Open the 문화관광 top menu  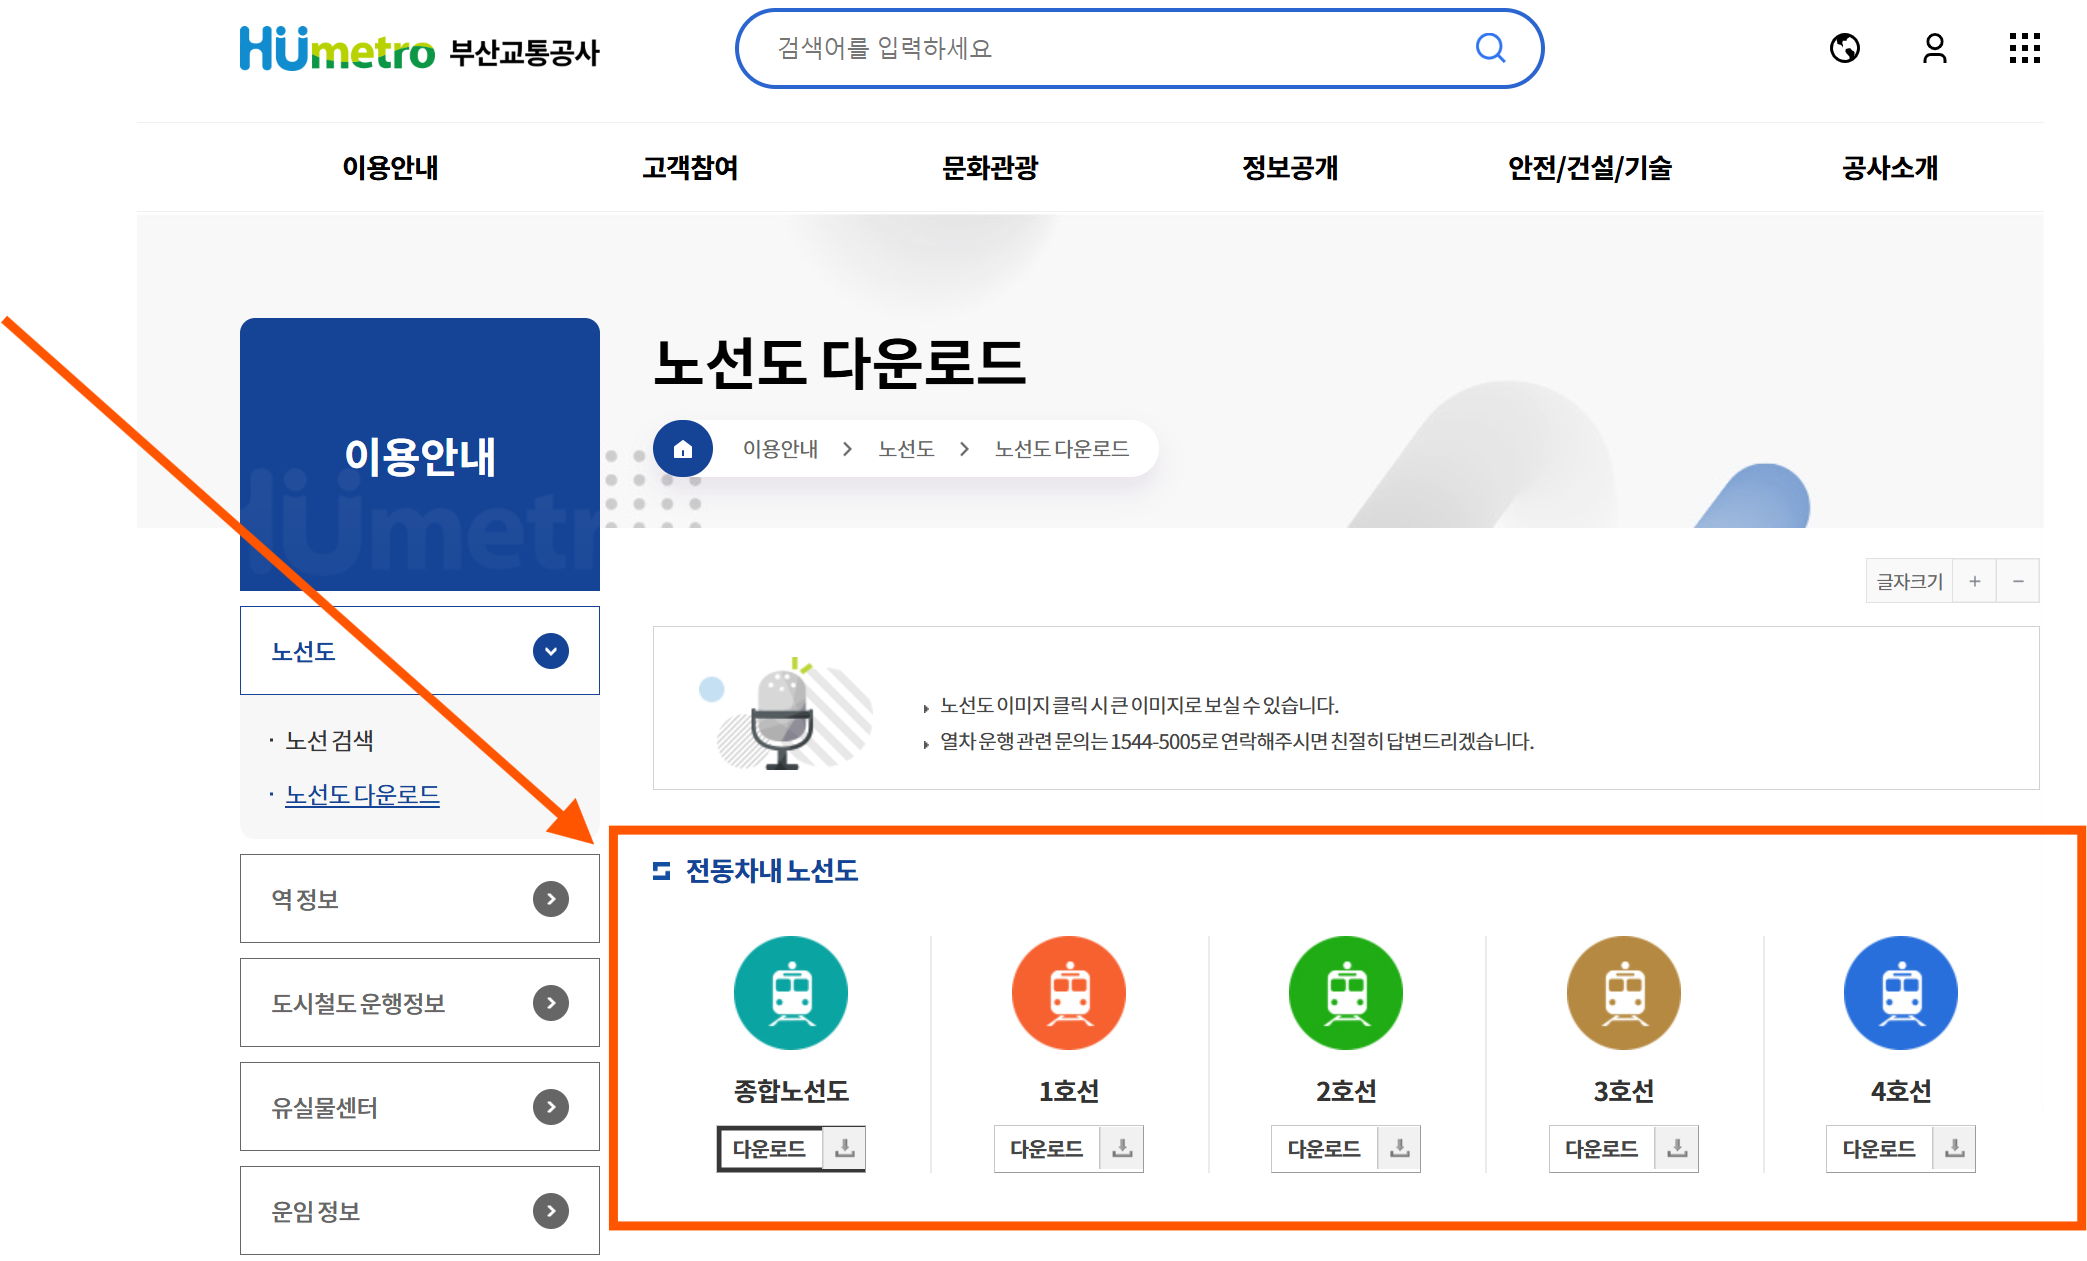click(990, 168)
